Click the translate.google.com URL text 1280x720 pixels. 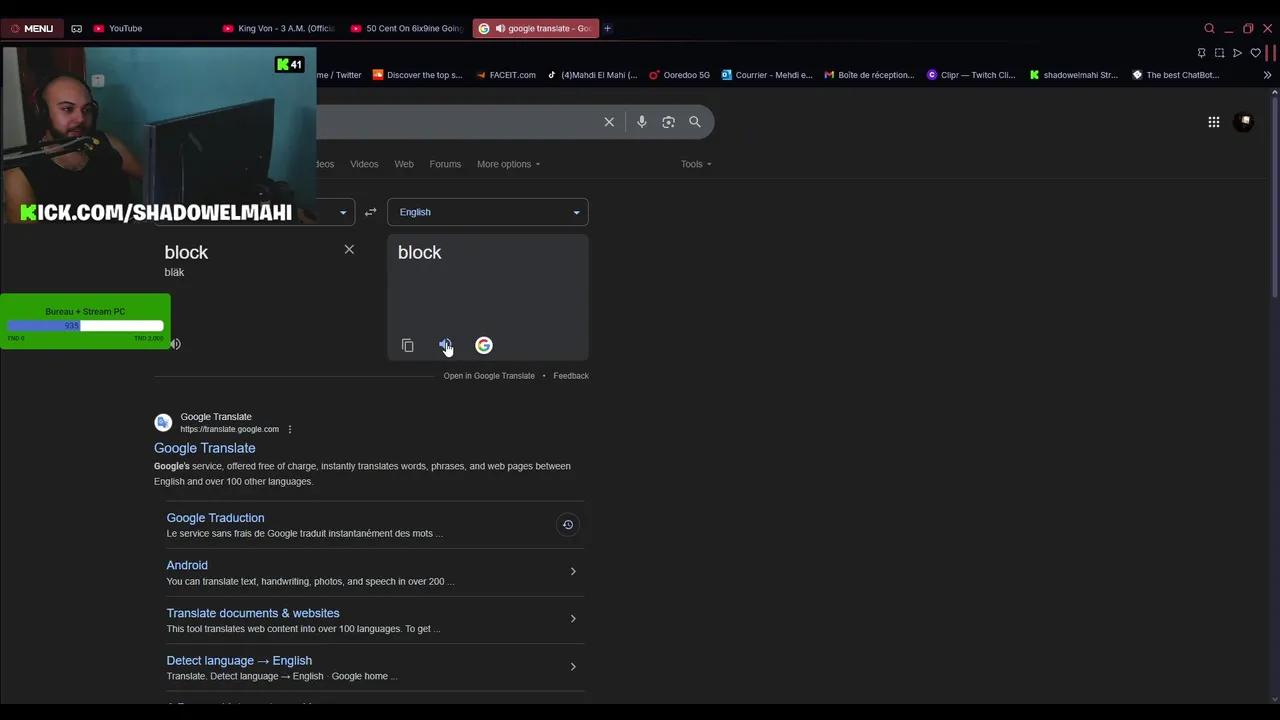click(x=229, y=430)
